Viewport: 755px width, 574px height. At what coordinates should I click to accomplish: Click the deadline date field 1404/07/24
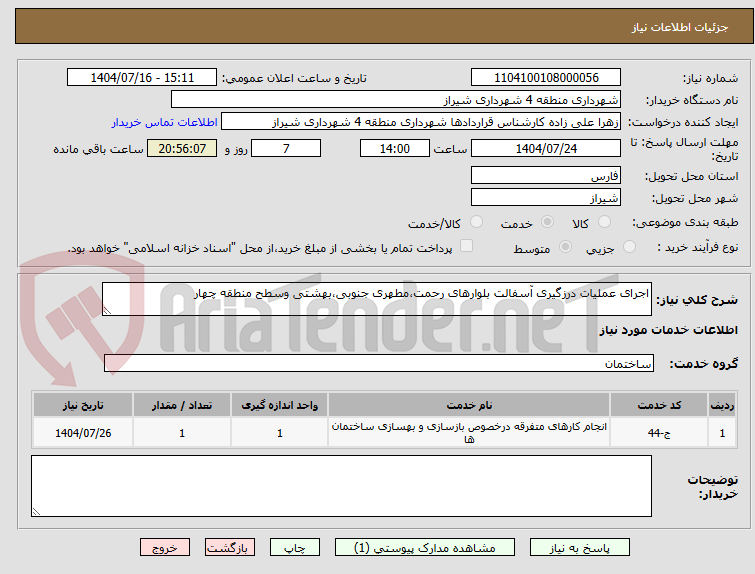pos(546,148)
